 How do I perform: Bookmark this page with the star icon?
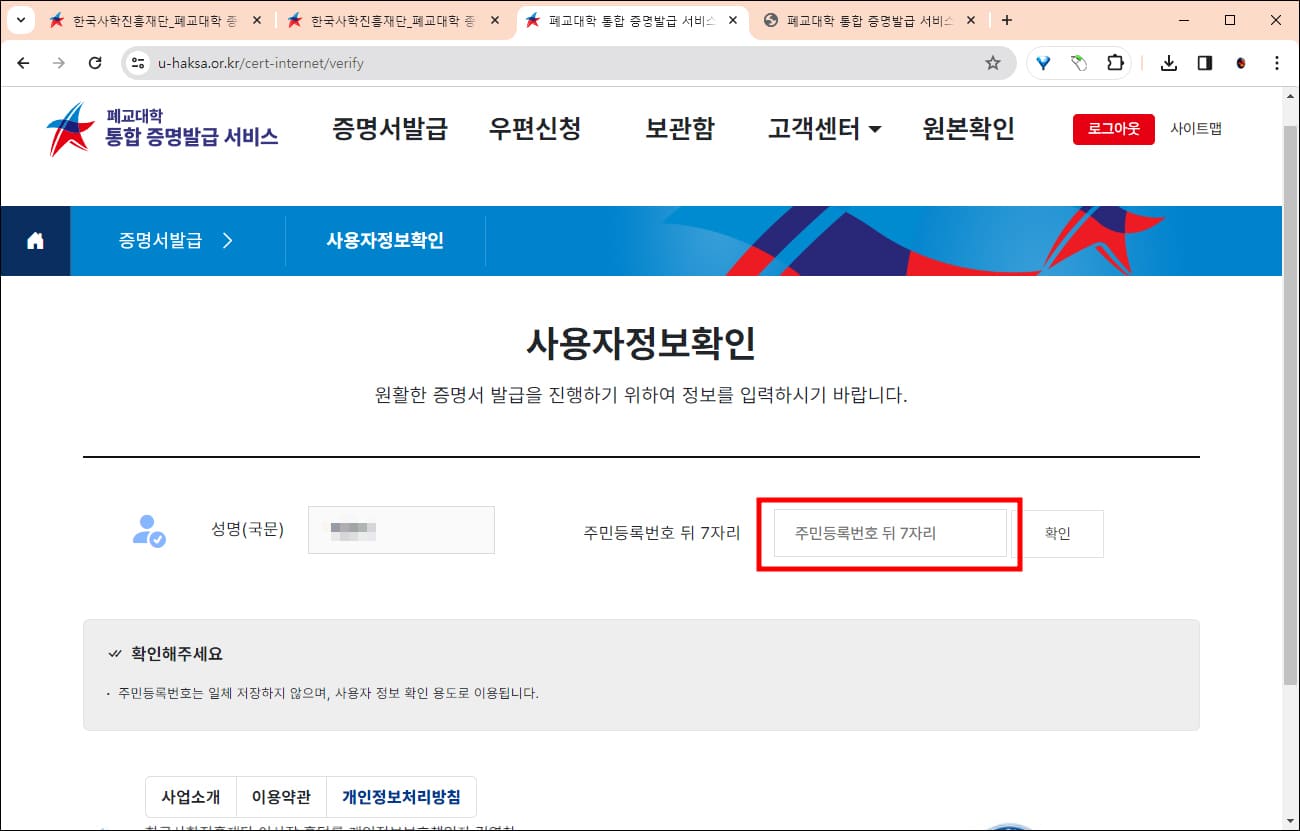(x=992, y=63)
